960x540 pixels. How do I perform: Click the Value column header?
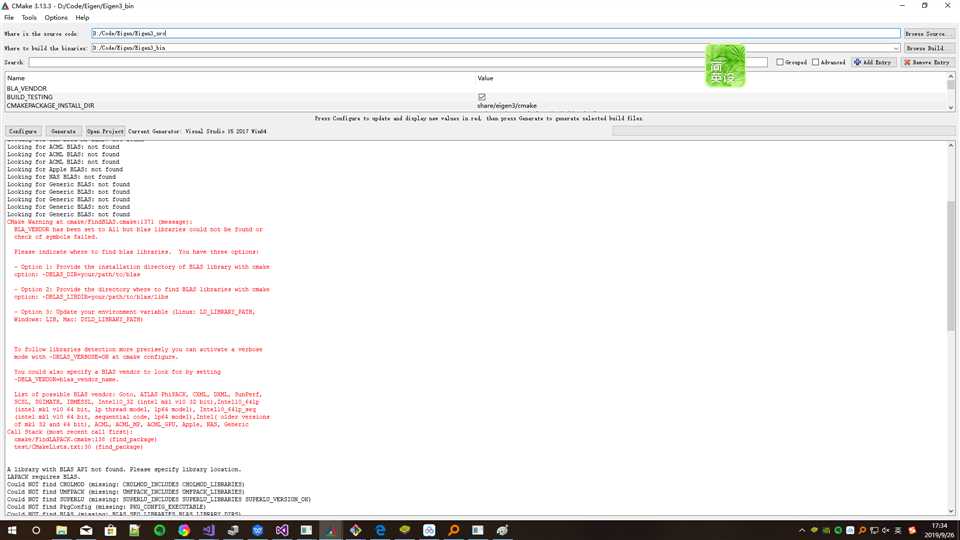[x=485, y=78]
